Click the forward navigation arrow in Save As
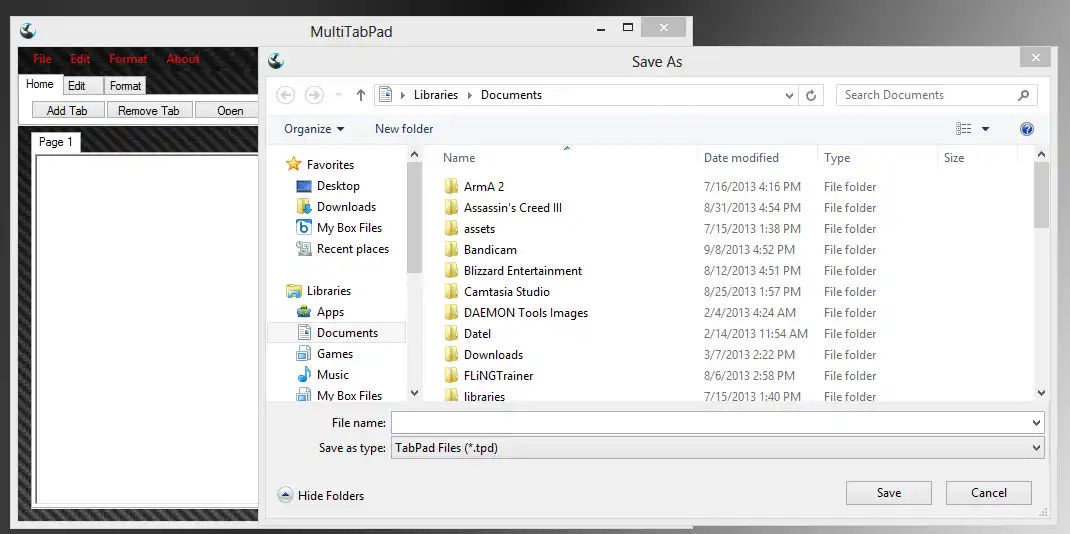The width and height of the screenshot is (1070, 534). [314, 95]
